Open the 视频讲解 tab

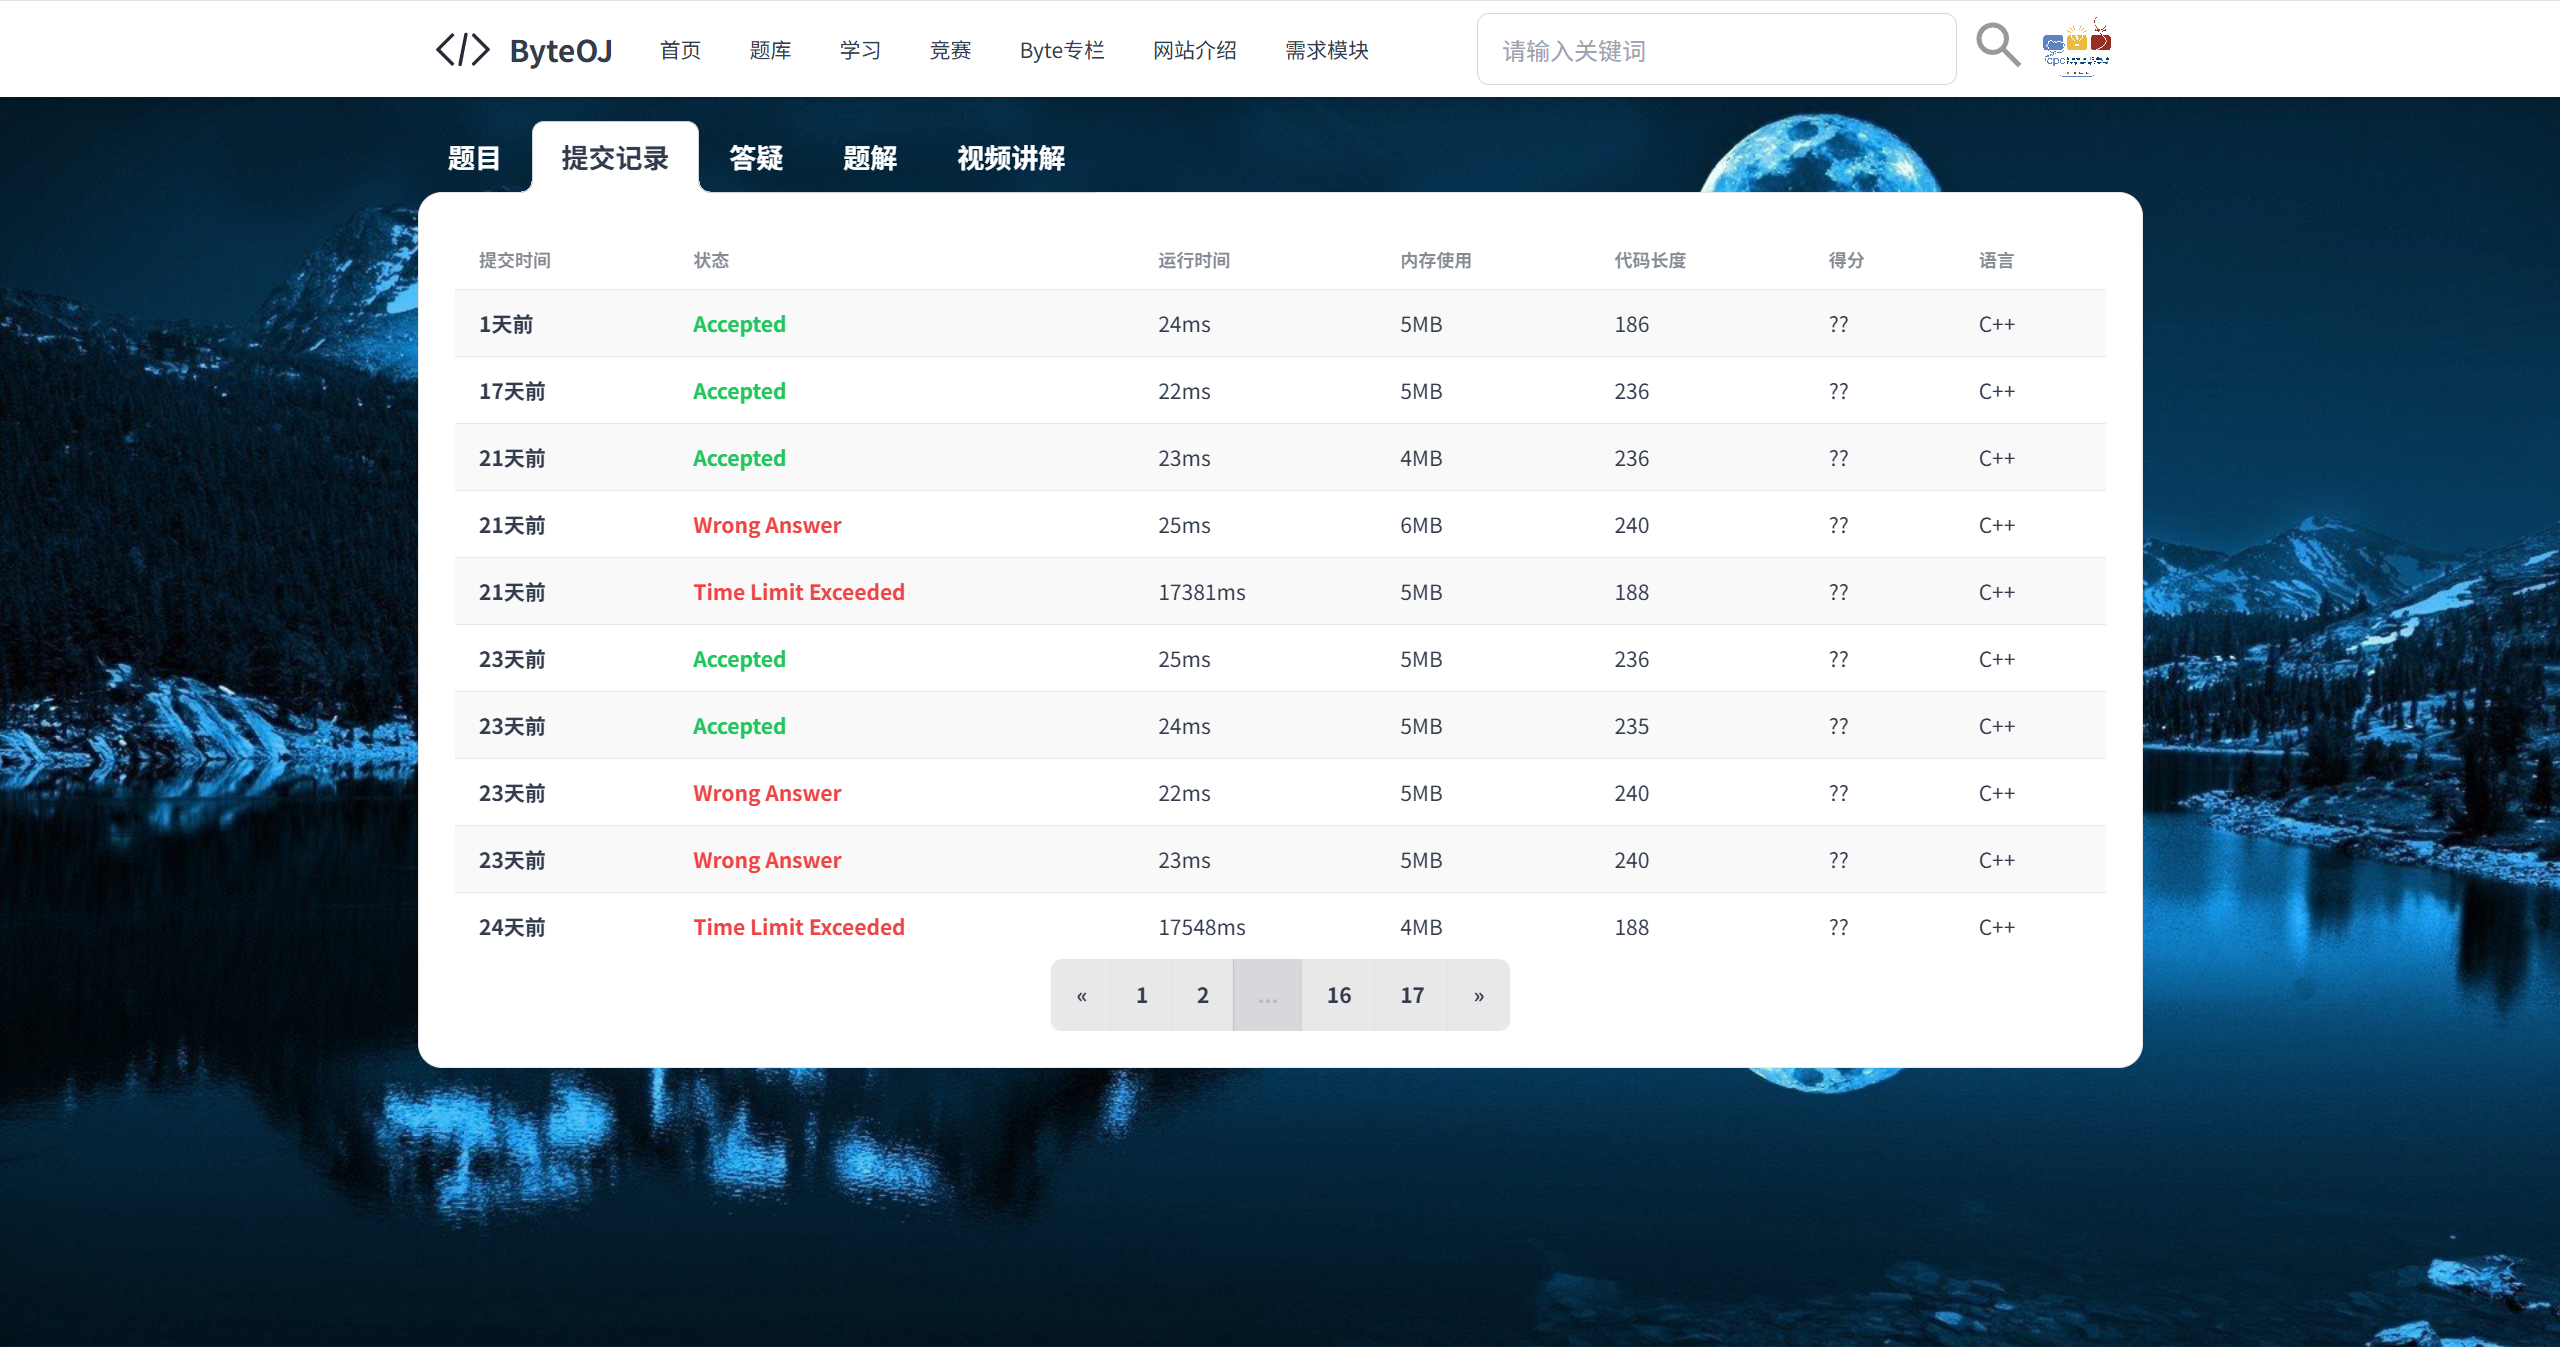point(1010,158)
